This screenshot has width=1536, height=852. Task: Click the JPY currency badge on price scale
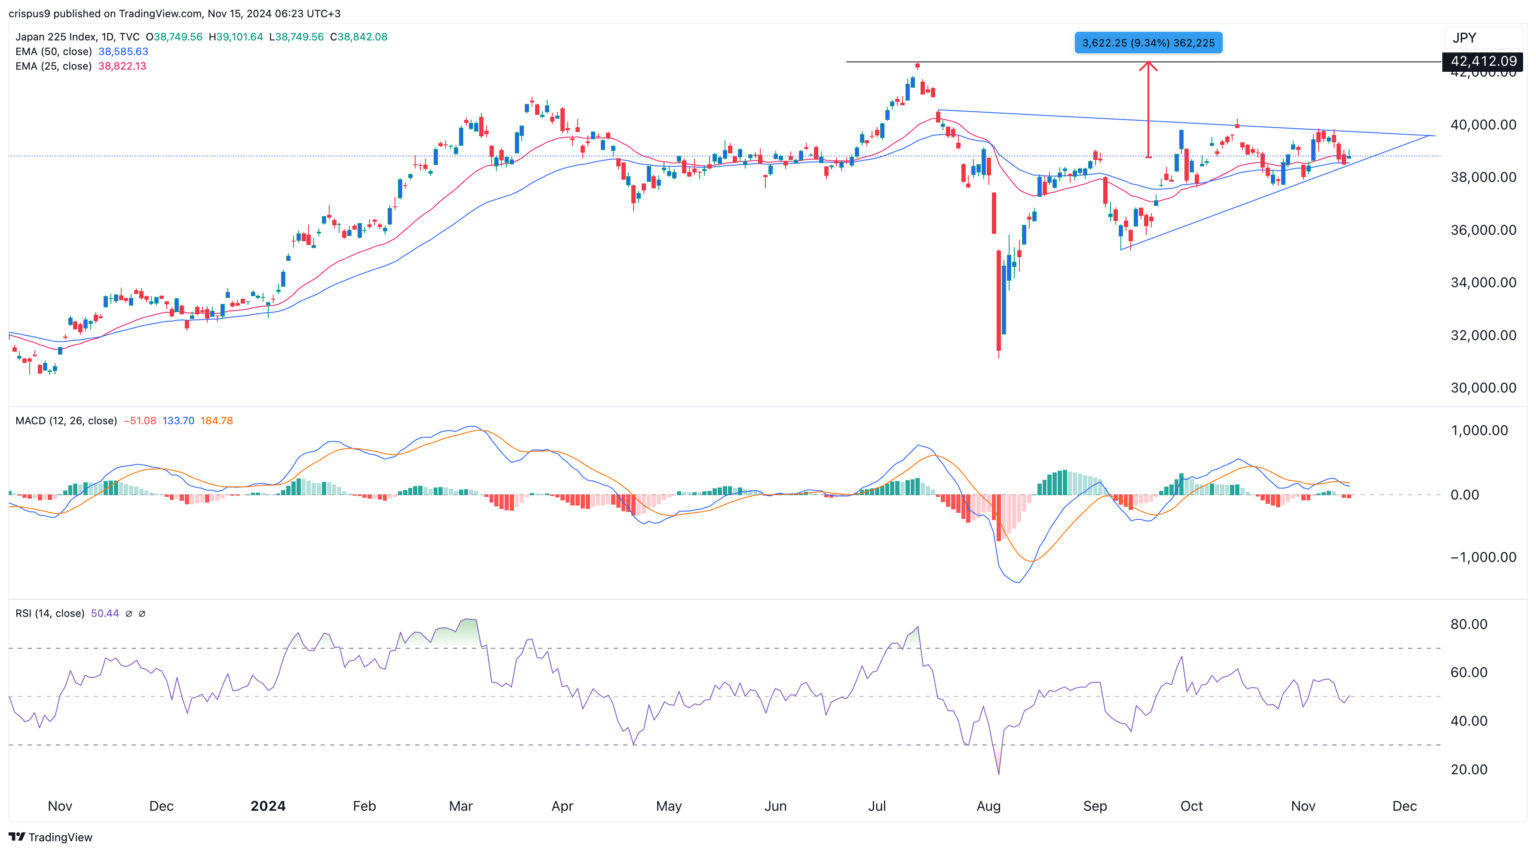click(x=1462, y=36)
